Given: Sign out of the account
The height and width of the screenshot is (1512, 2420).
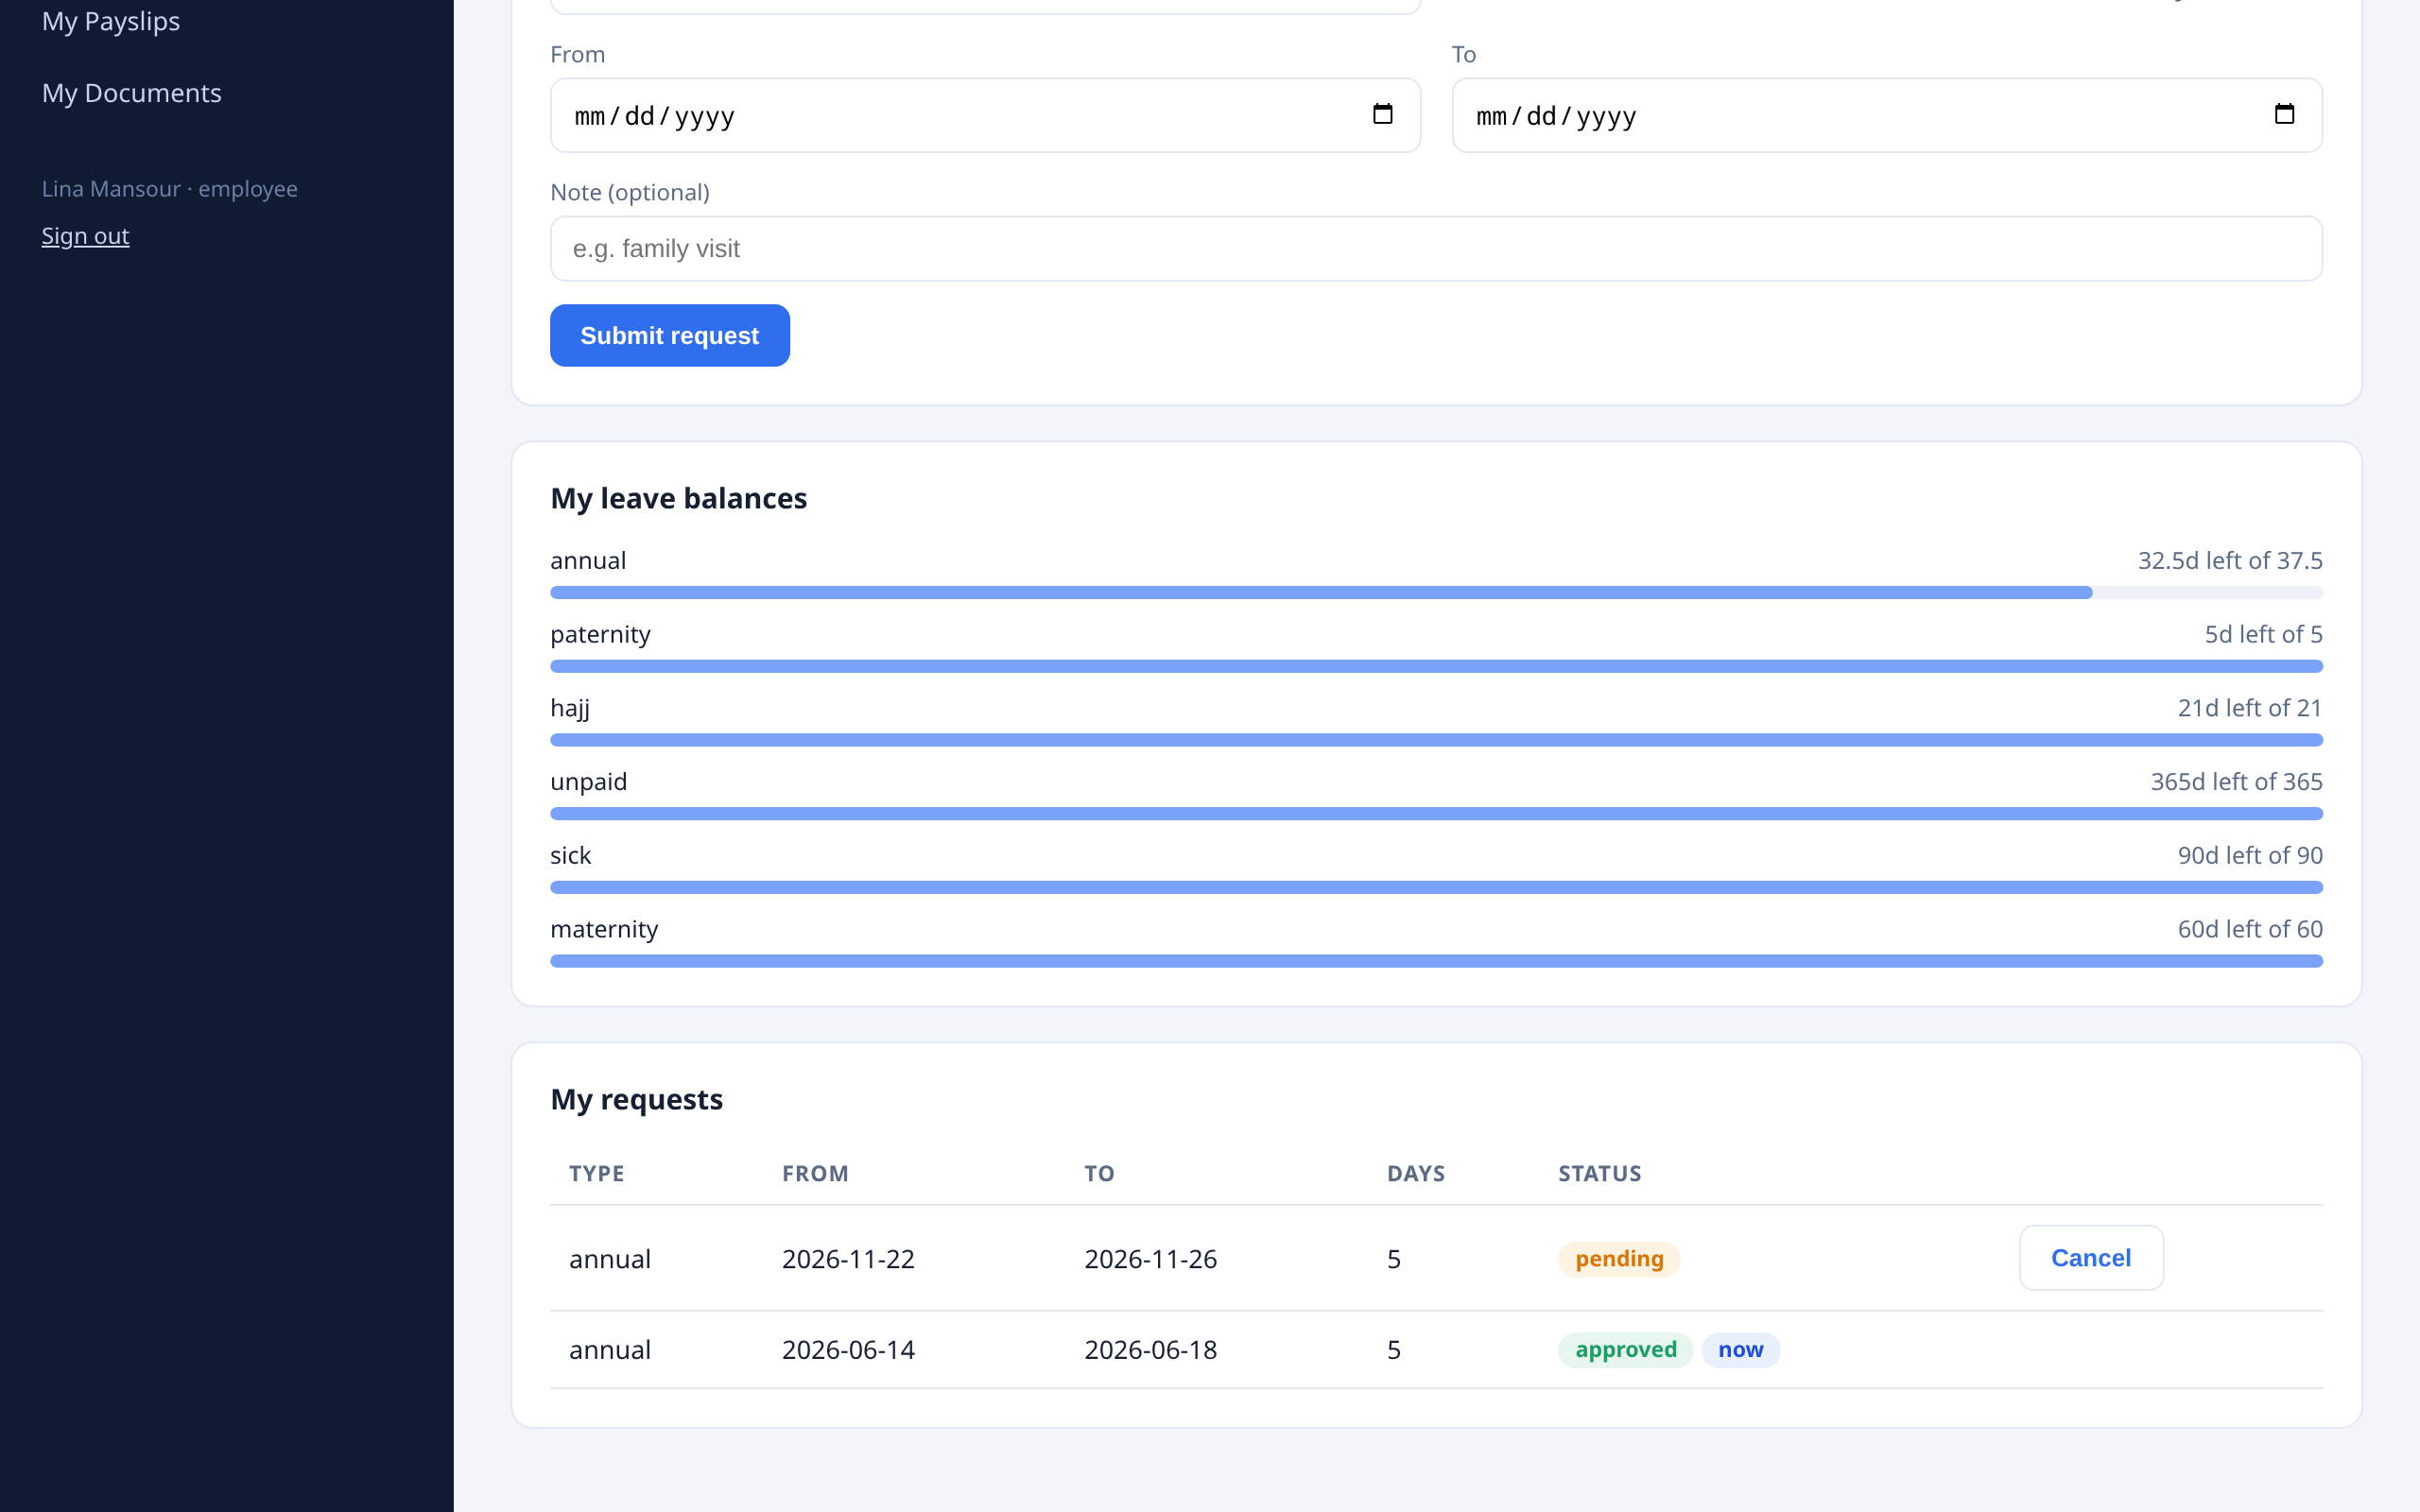Looking at the screenshot, I should click(85, 236).
